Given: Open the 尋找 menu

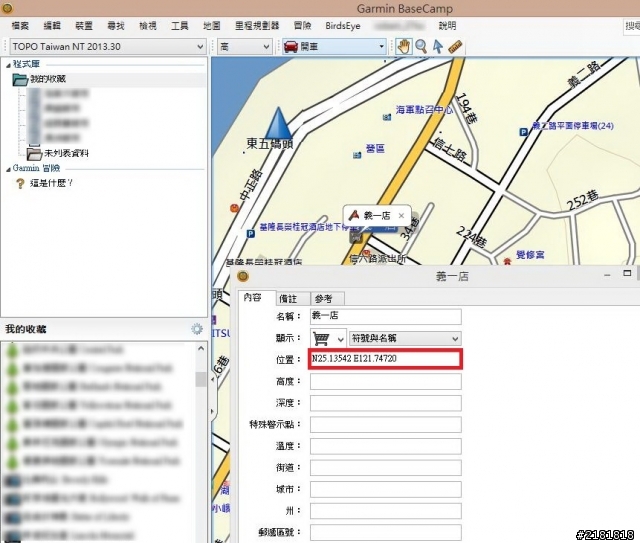Looking at the screenshot, I should tap(116, 26).
